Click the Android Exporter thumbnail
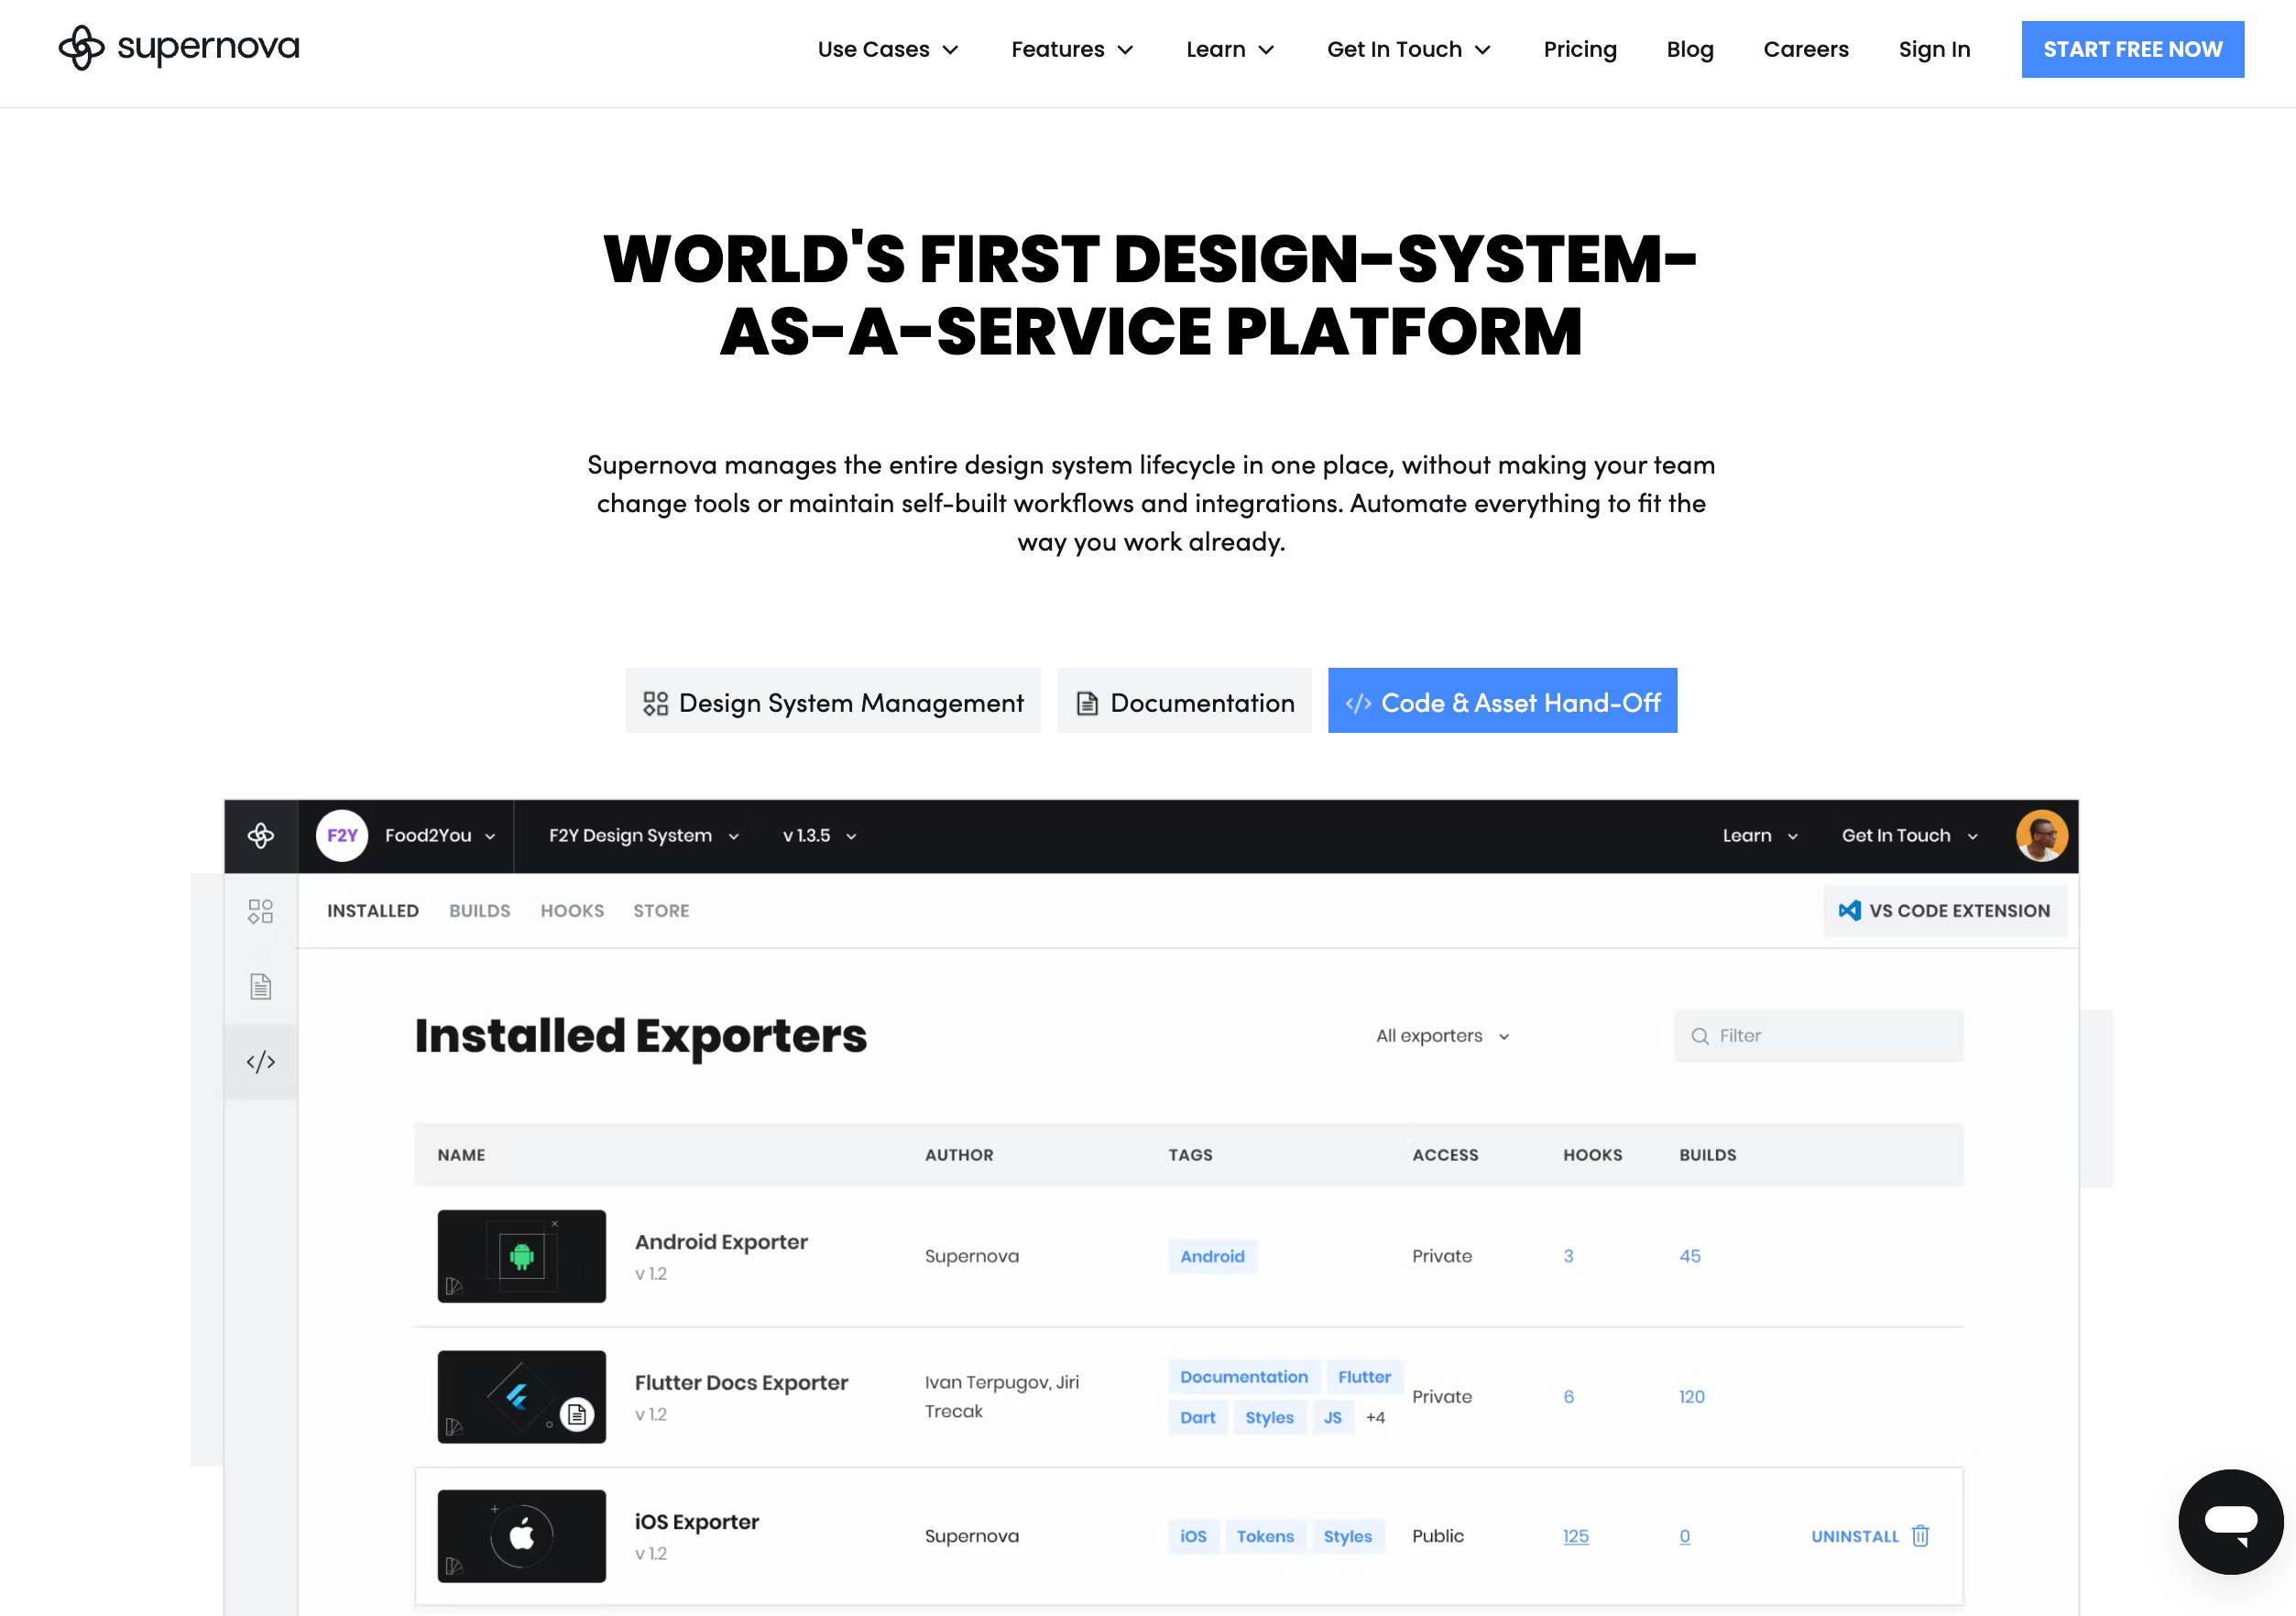Screen dimensions: 2296x1616 coord(521,1256)
